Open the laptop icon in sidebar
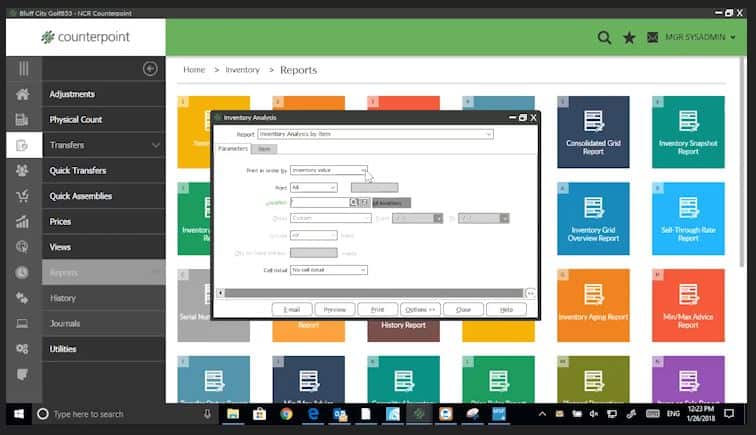 22,324
